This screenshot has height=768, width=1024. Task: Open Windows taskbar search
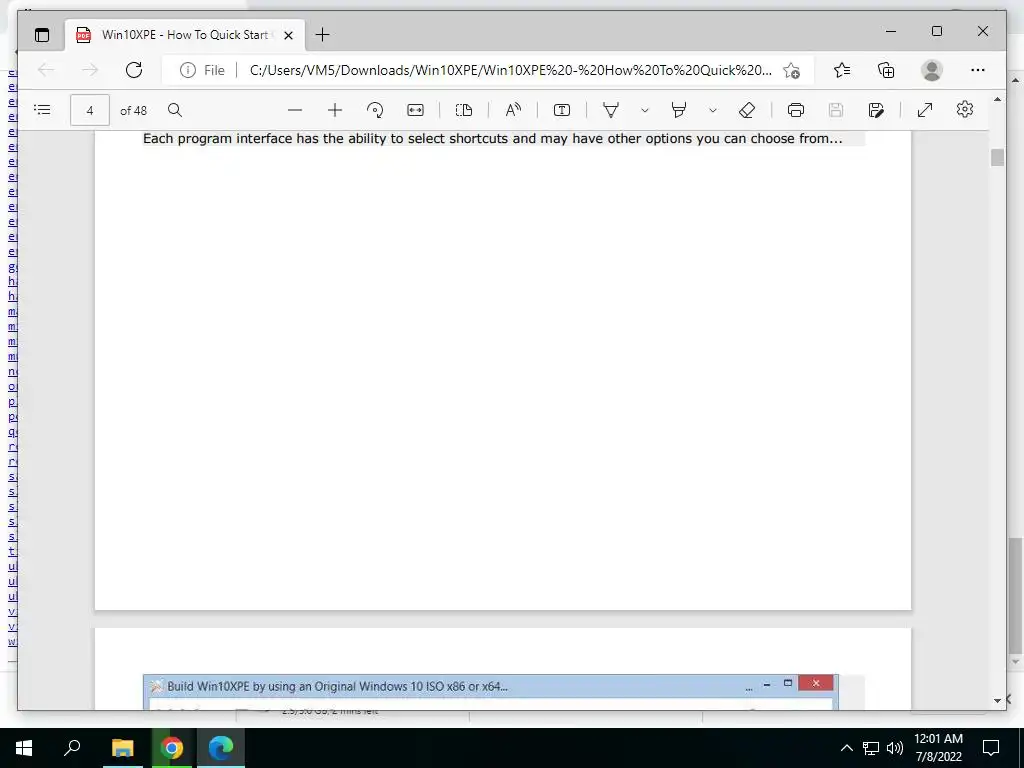coord(72,748)
